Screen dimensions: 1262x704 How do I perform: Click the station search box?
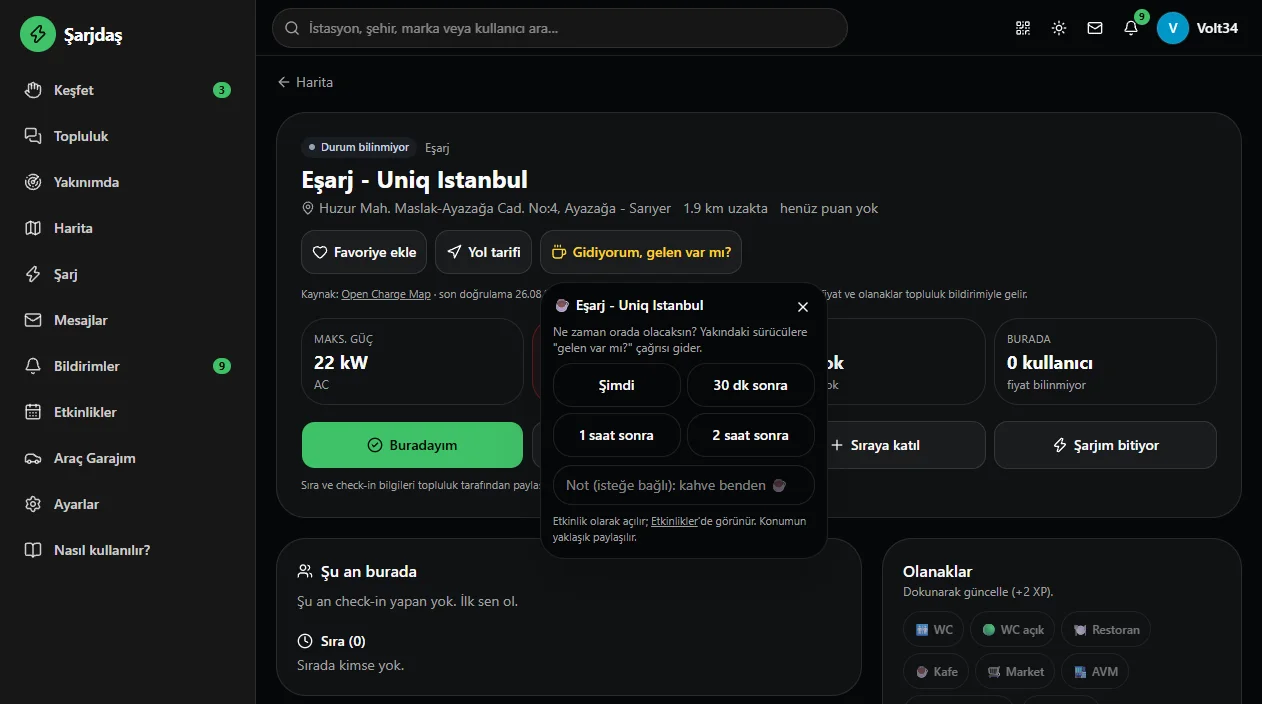pyautogui.click(x=560, y=28)
